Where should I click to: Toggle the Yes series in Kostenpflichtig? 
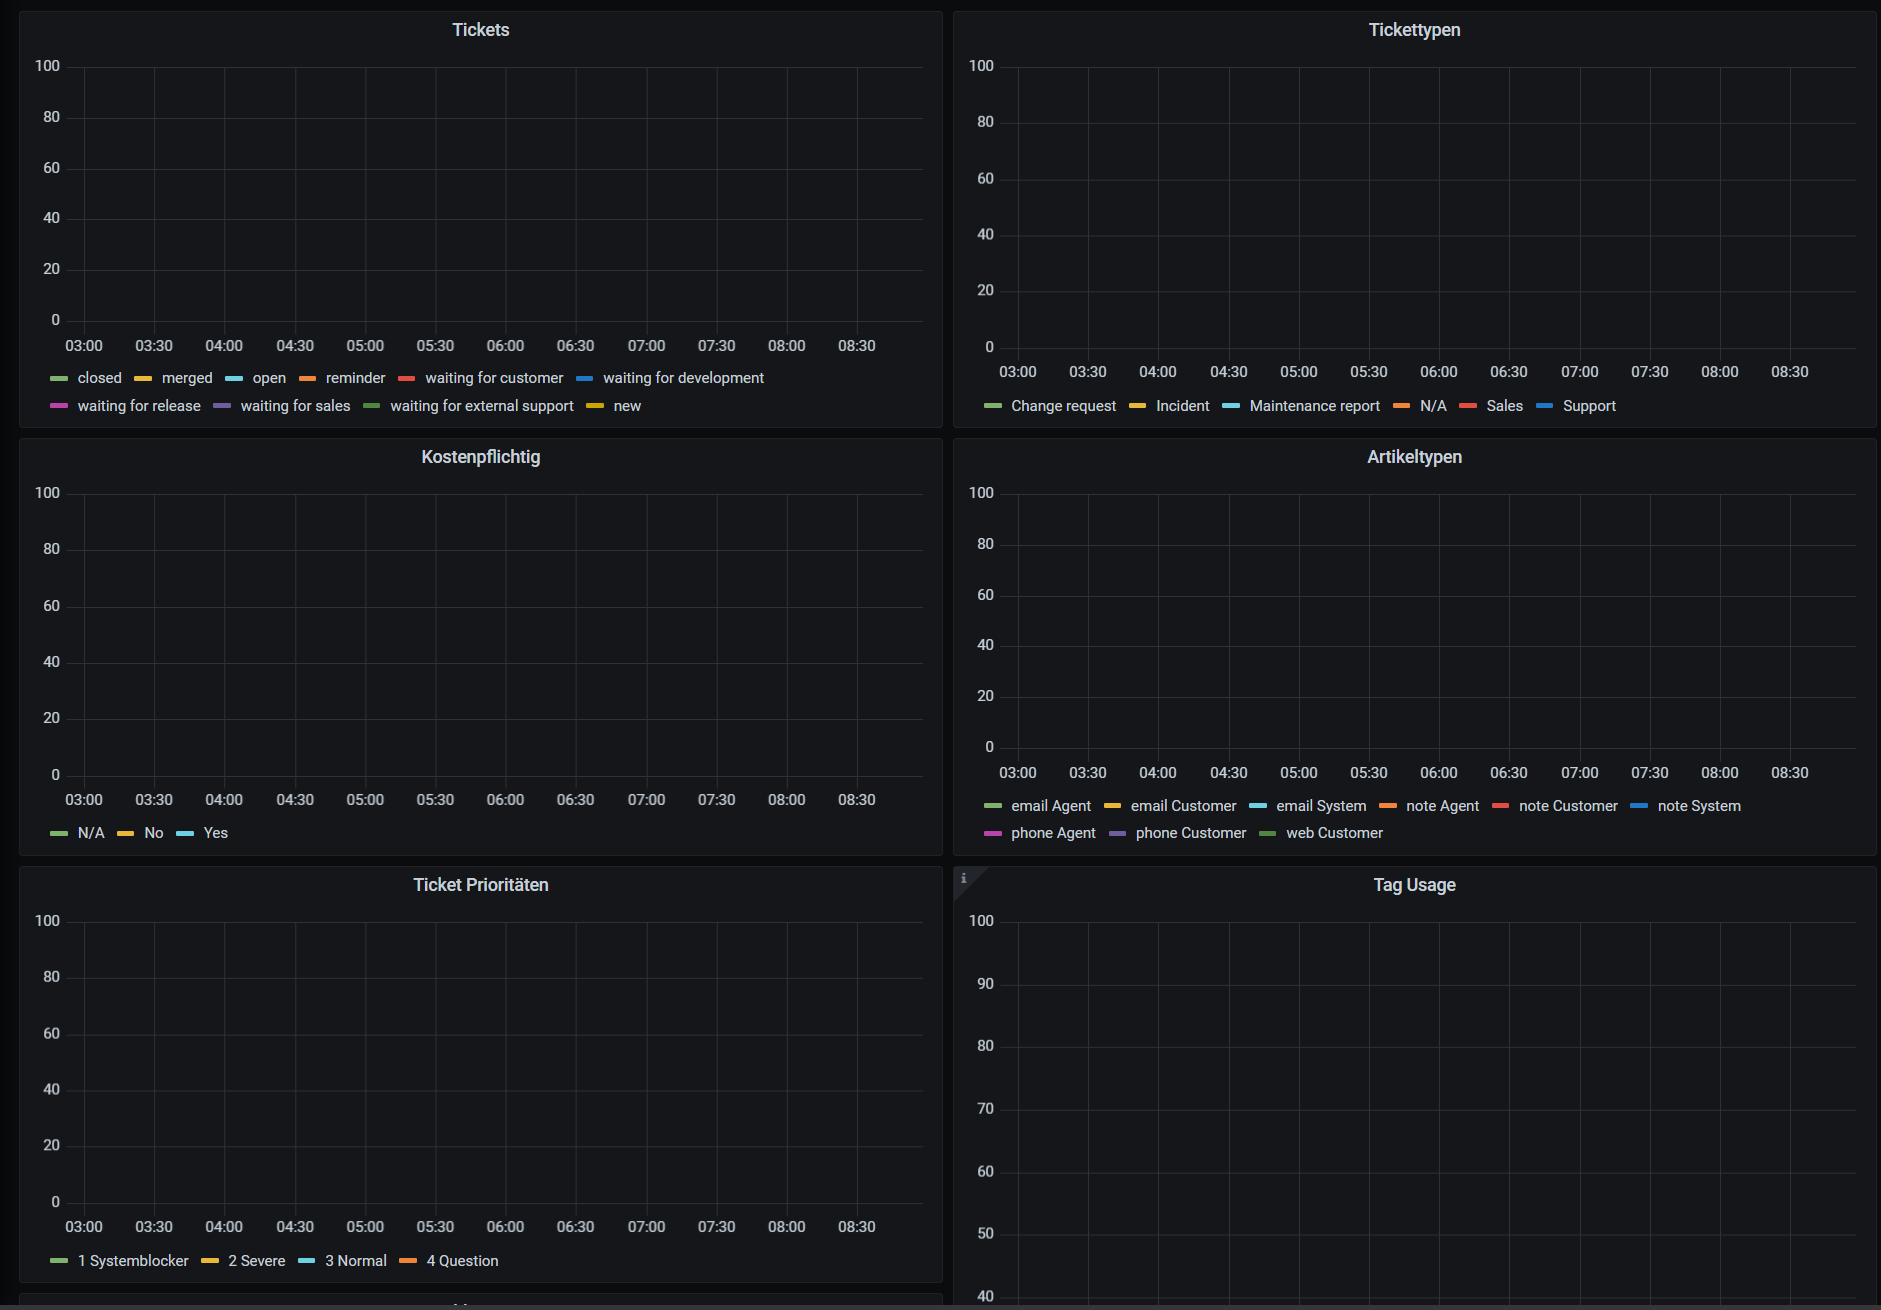pos(216,832)
